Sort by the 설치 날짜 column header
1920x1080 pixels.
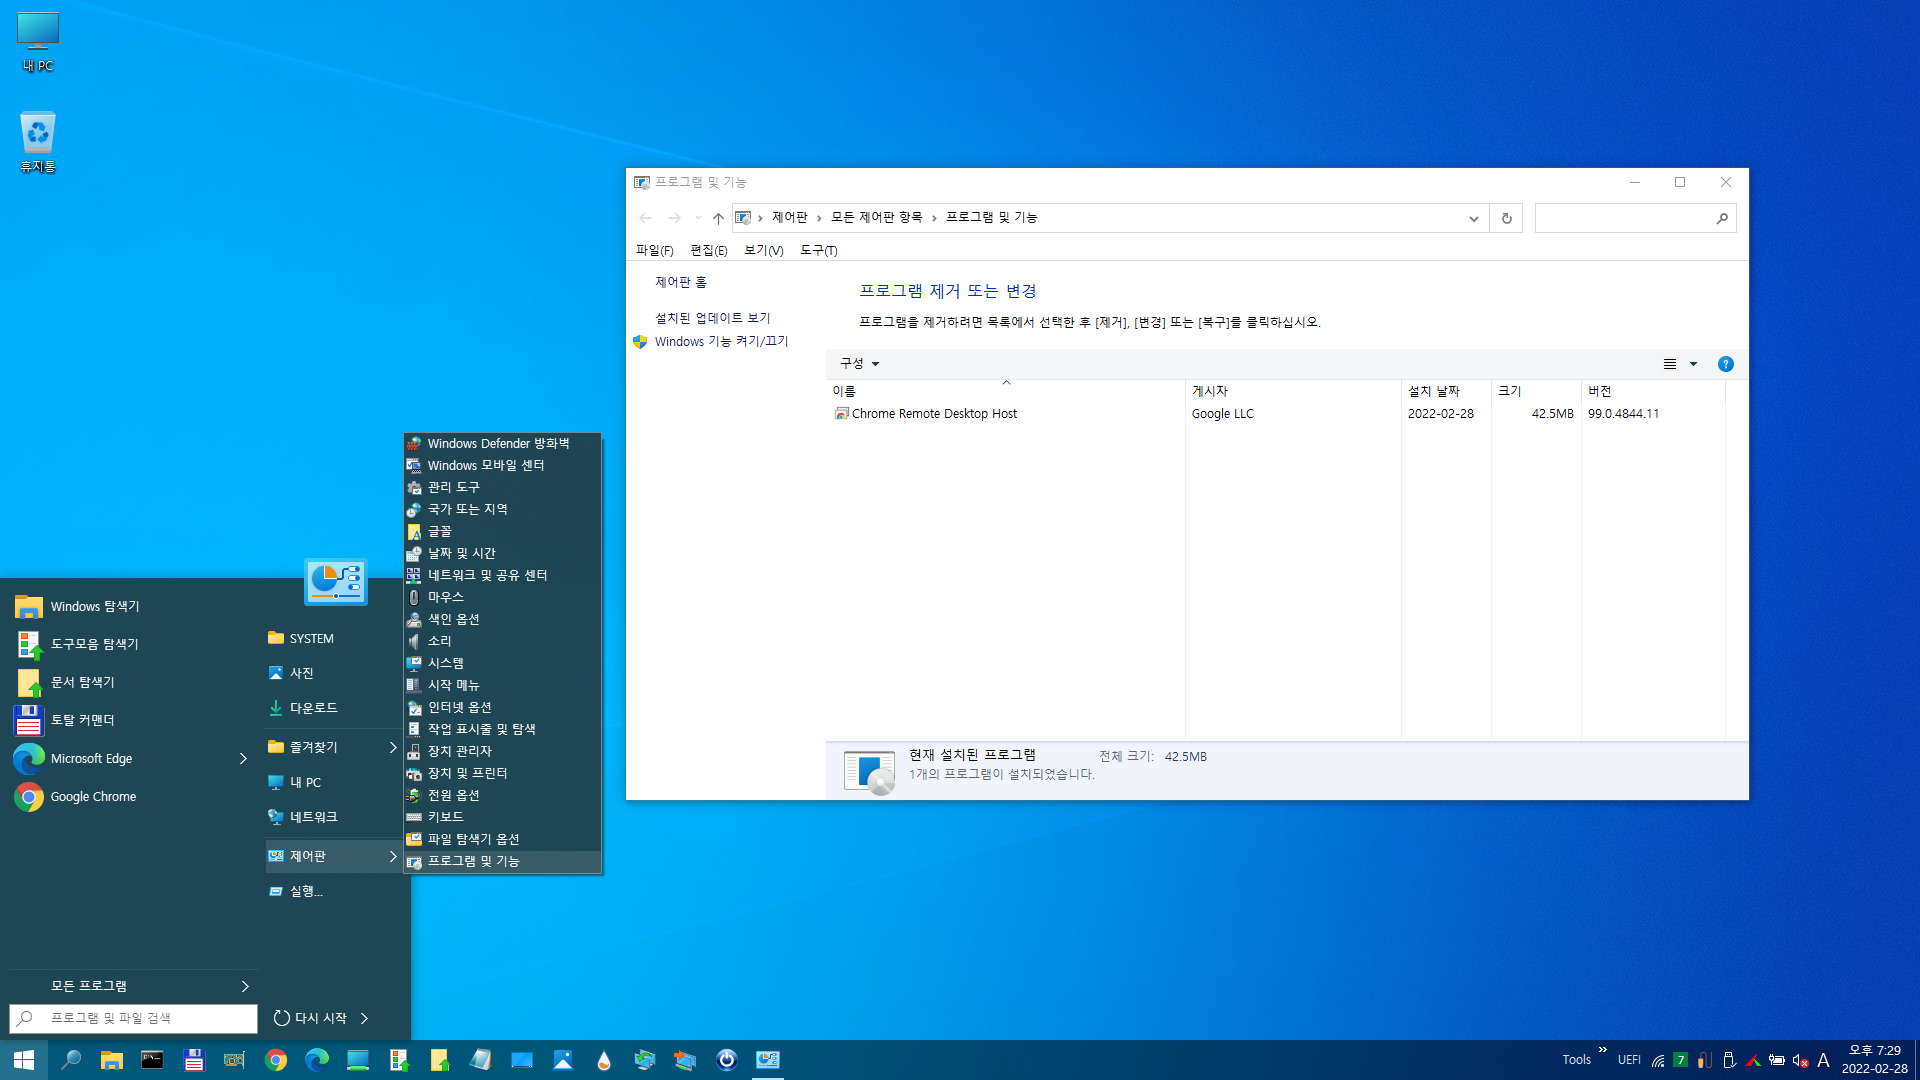pos(1446,391)
